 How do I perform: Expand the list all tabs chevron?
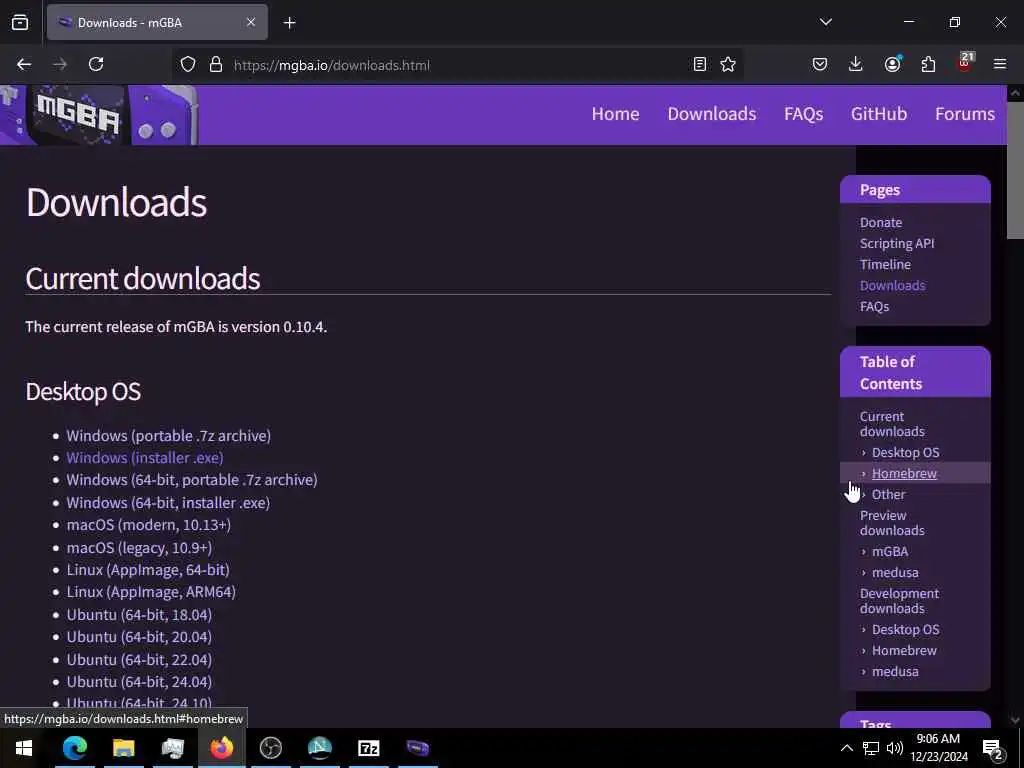point(826,22)
